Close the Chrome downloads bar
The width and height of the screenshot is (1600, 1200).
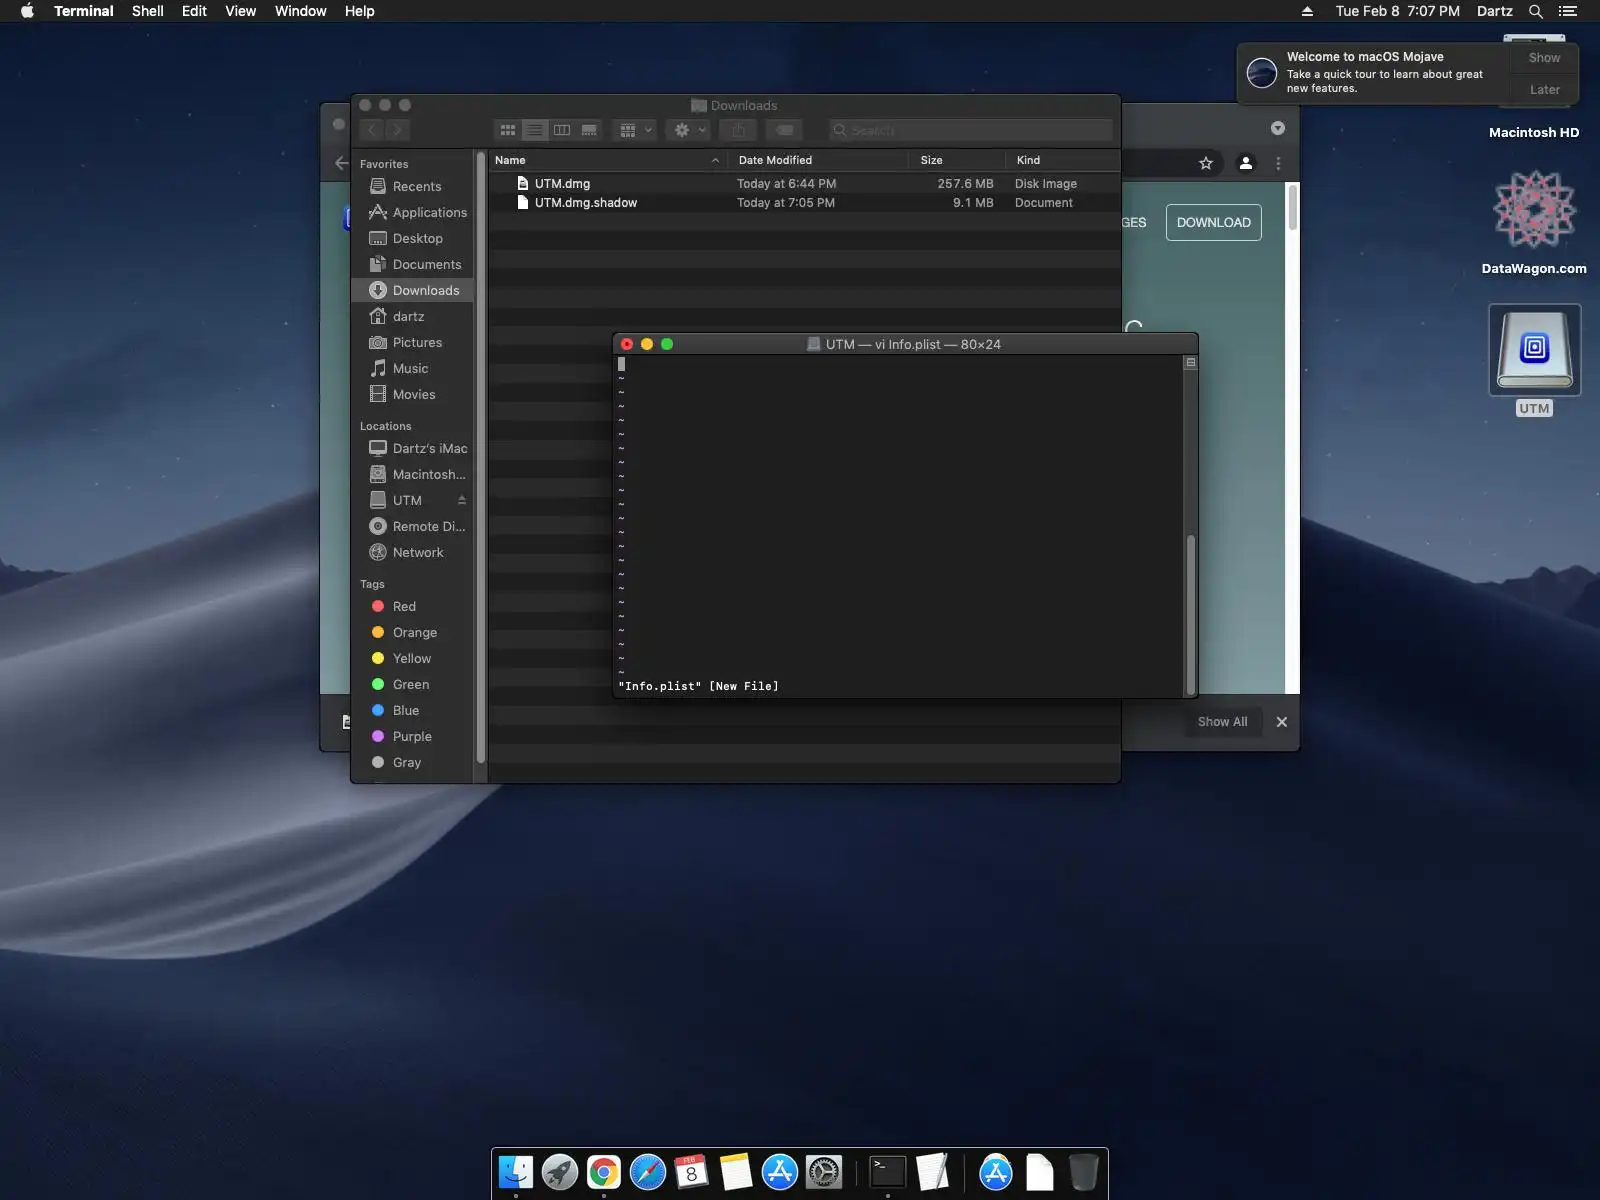[x=1282, y=722]
